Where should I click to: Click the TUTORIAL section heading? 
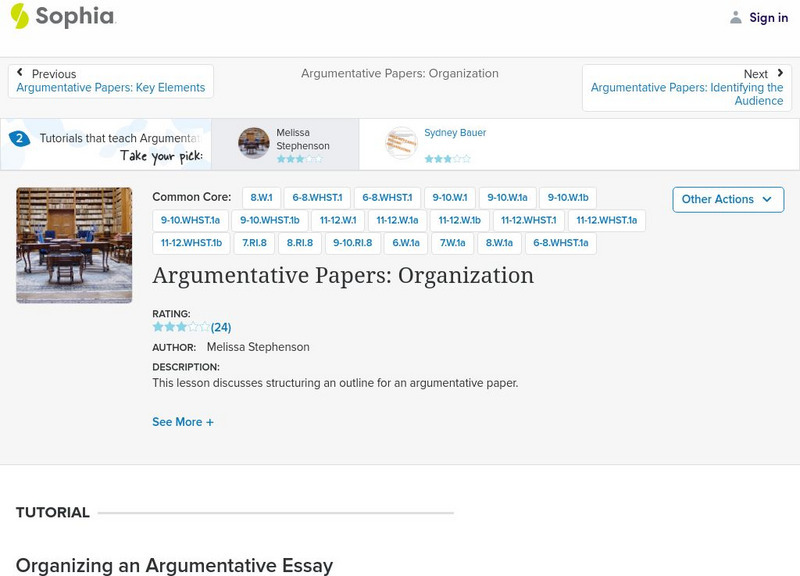tap(53, 512)
